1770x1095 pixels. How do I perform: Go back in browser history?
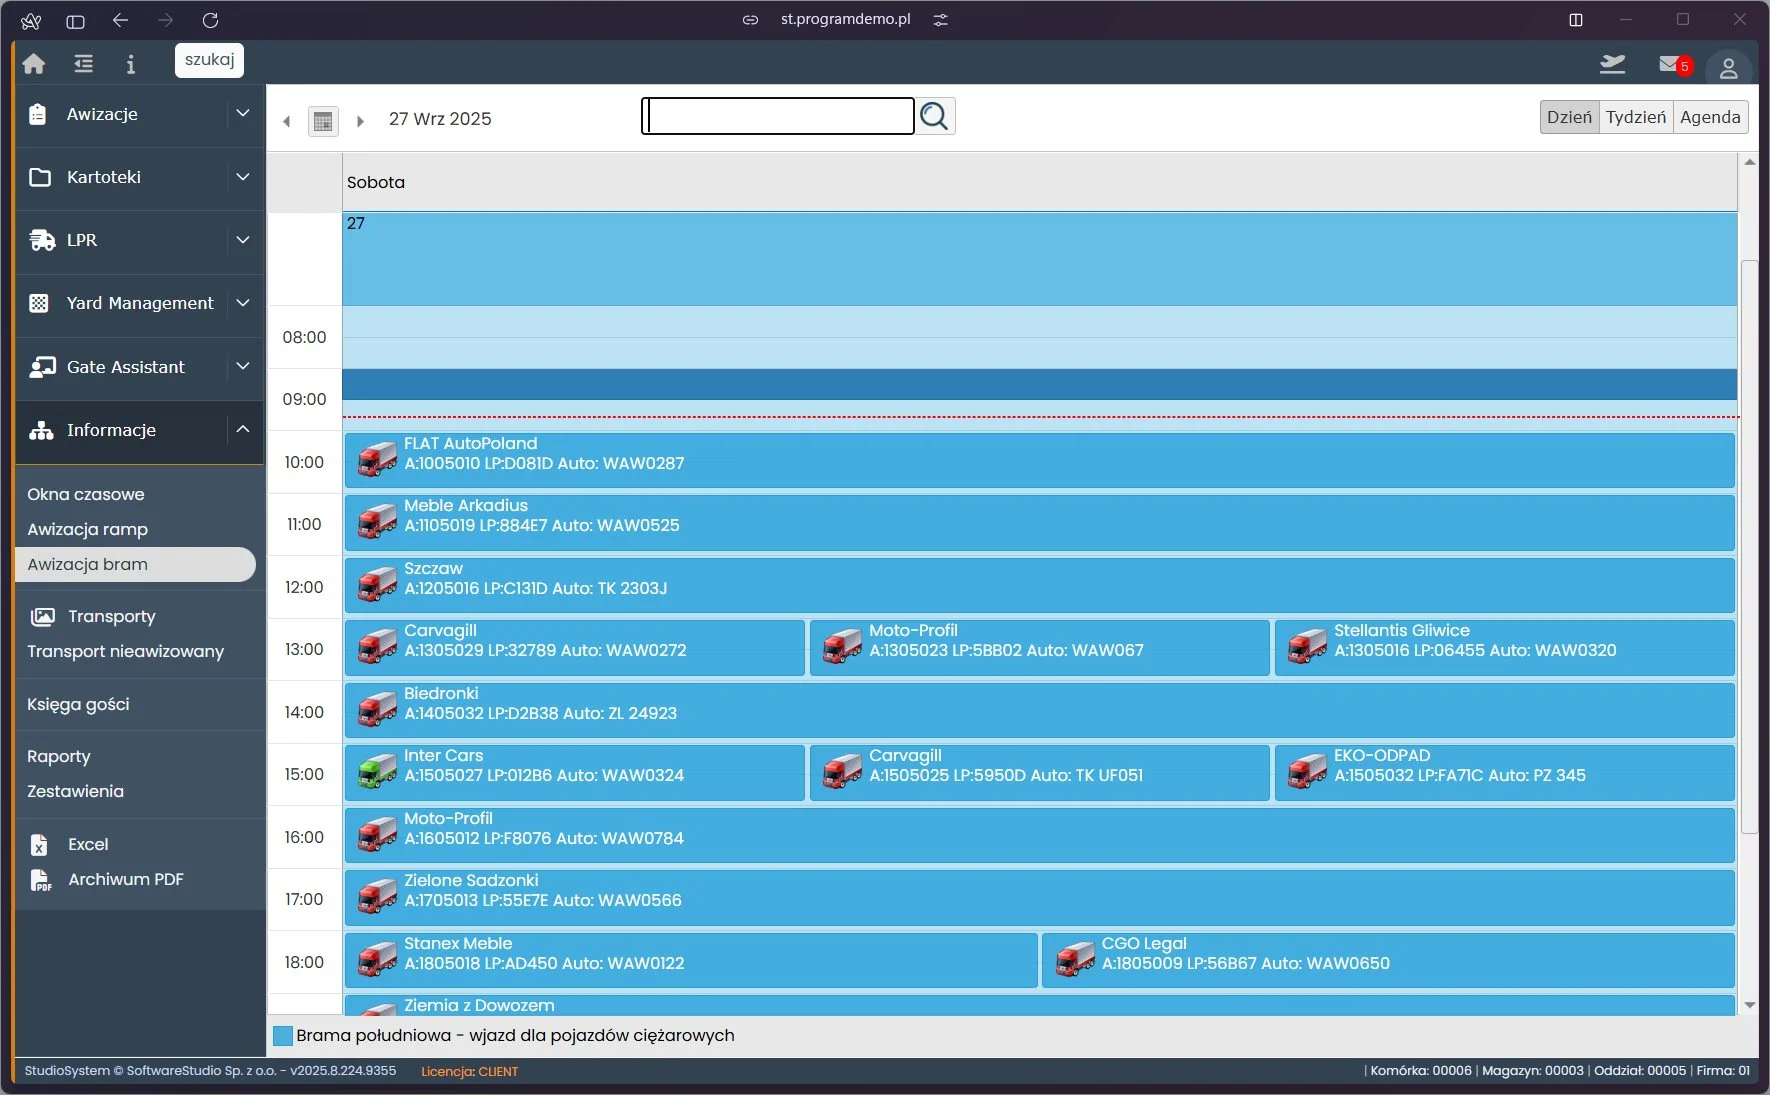pyautogui.click(x=121, y=20)
